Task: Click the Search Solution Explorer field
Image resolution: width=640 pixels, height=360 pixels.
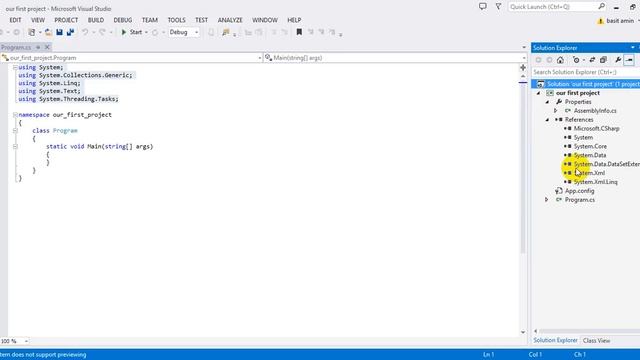Action: pos(586,72)
